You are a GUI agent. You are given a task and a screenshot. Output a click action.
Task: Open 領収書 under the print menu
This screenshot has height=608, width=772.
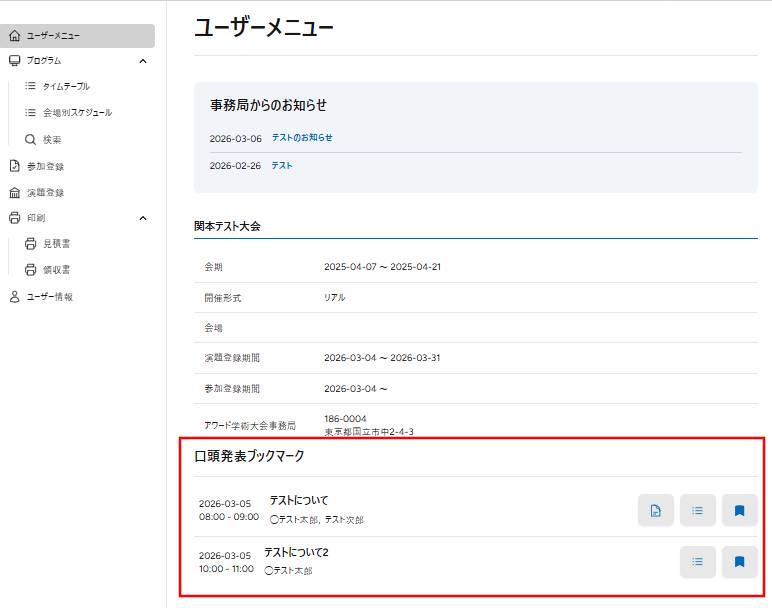(56, 270)
